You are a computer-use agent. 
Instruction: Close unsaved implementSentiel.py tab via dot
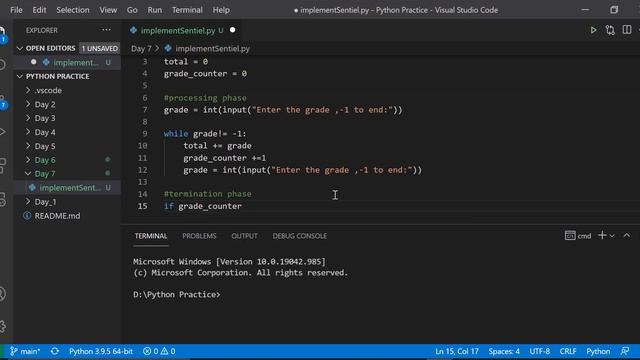coord(233,30)
